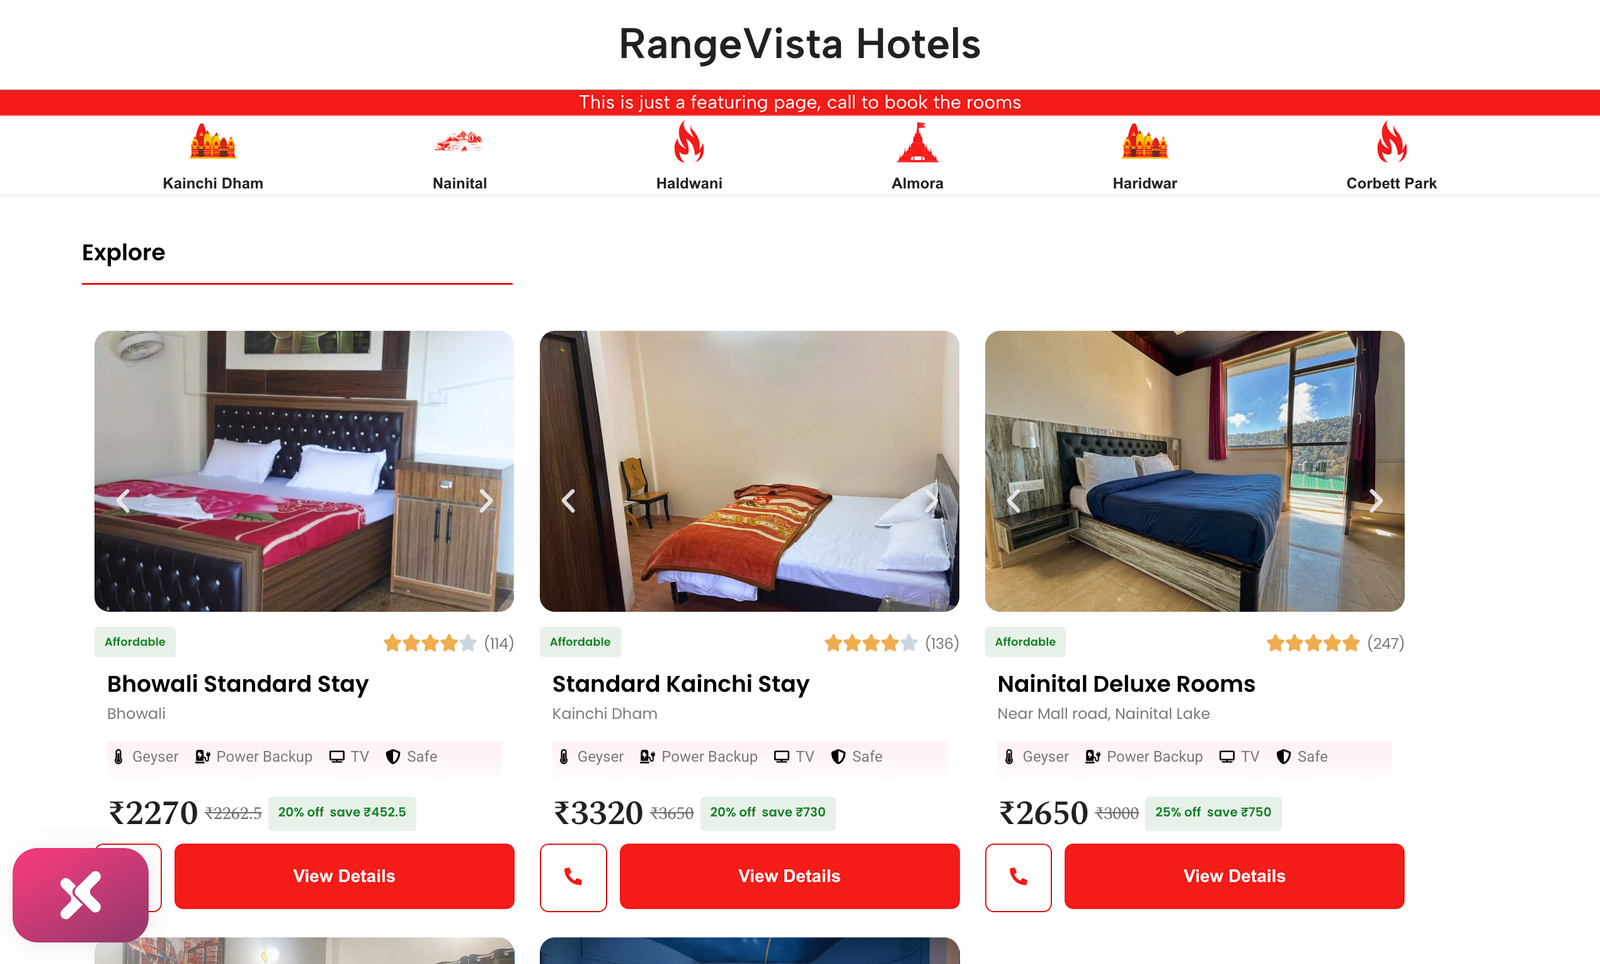Open the Corbett Park flame icon
The width and height of the screenshot is (1600, 964).
[1392, 142]
